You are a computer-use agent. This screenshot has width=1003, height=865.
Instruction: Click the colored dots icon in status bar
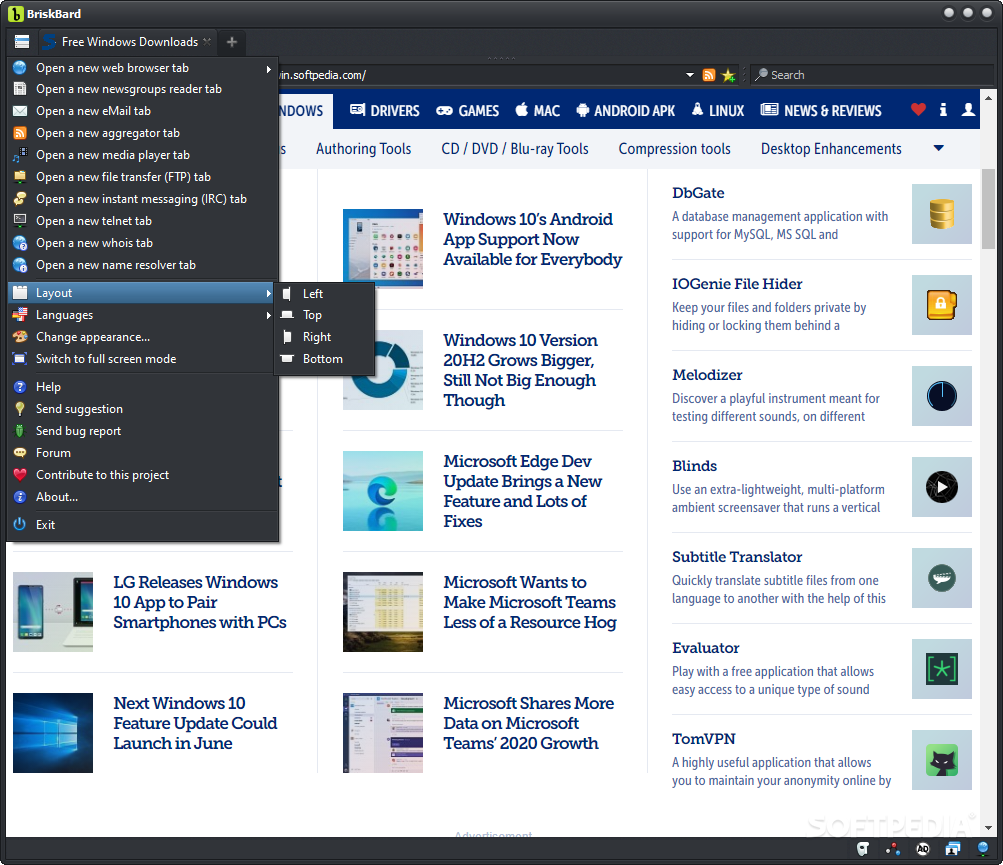(893, 849)
